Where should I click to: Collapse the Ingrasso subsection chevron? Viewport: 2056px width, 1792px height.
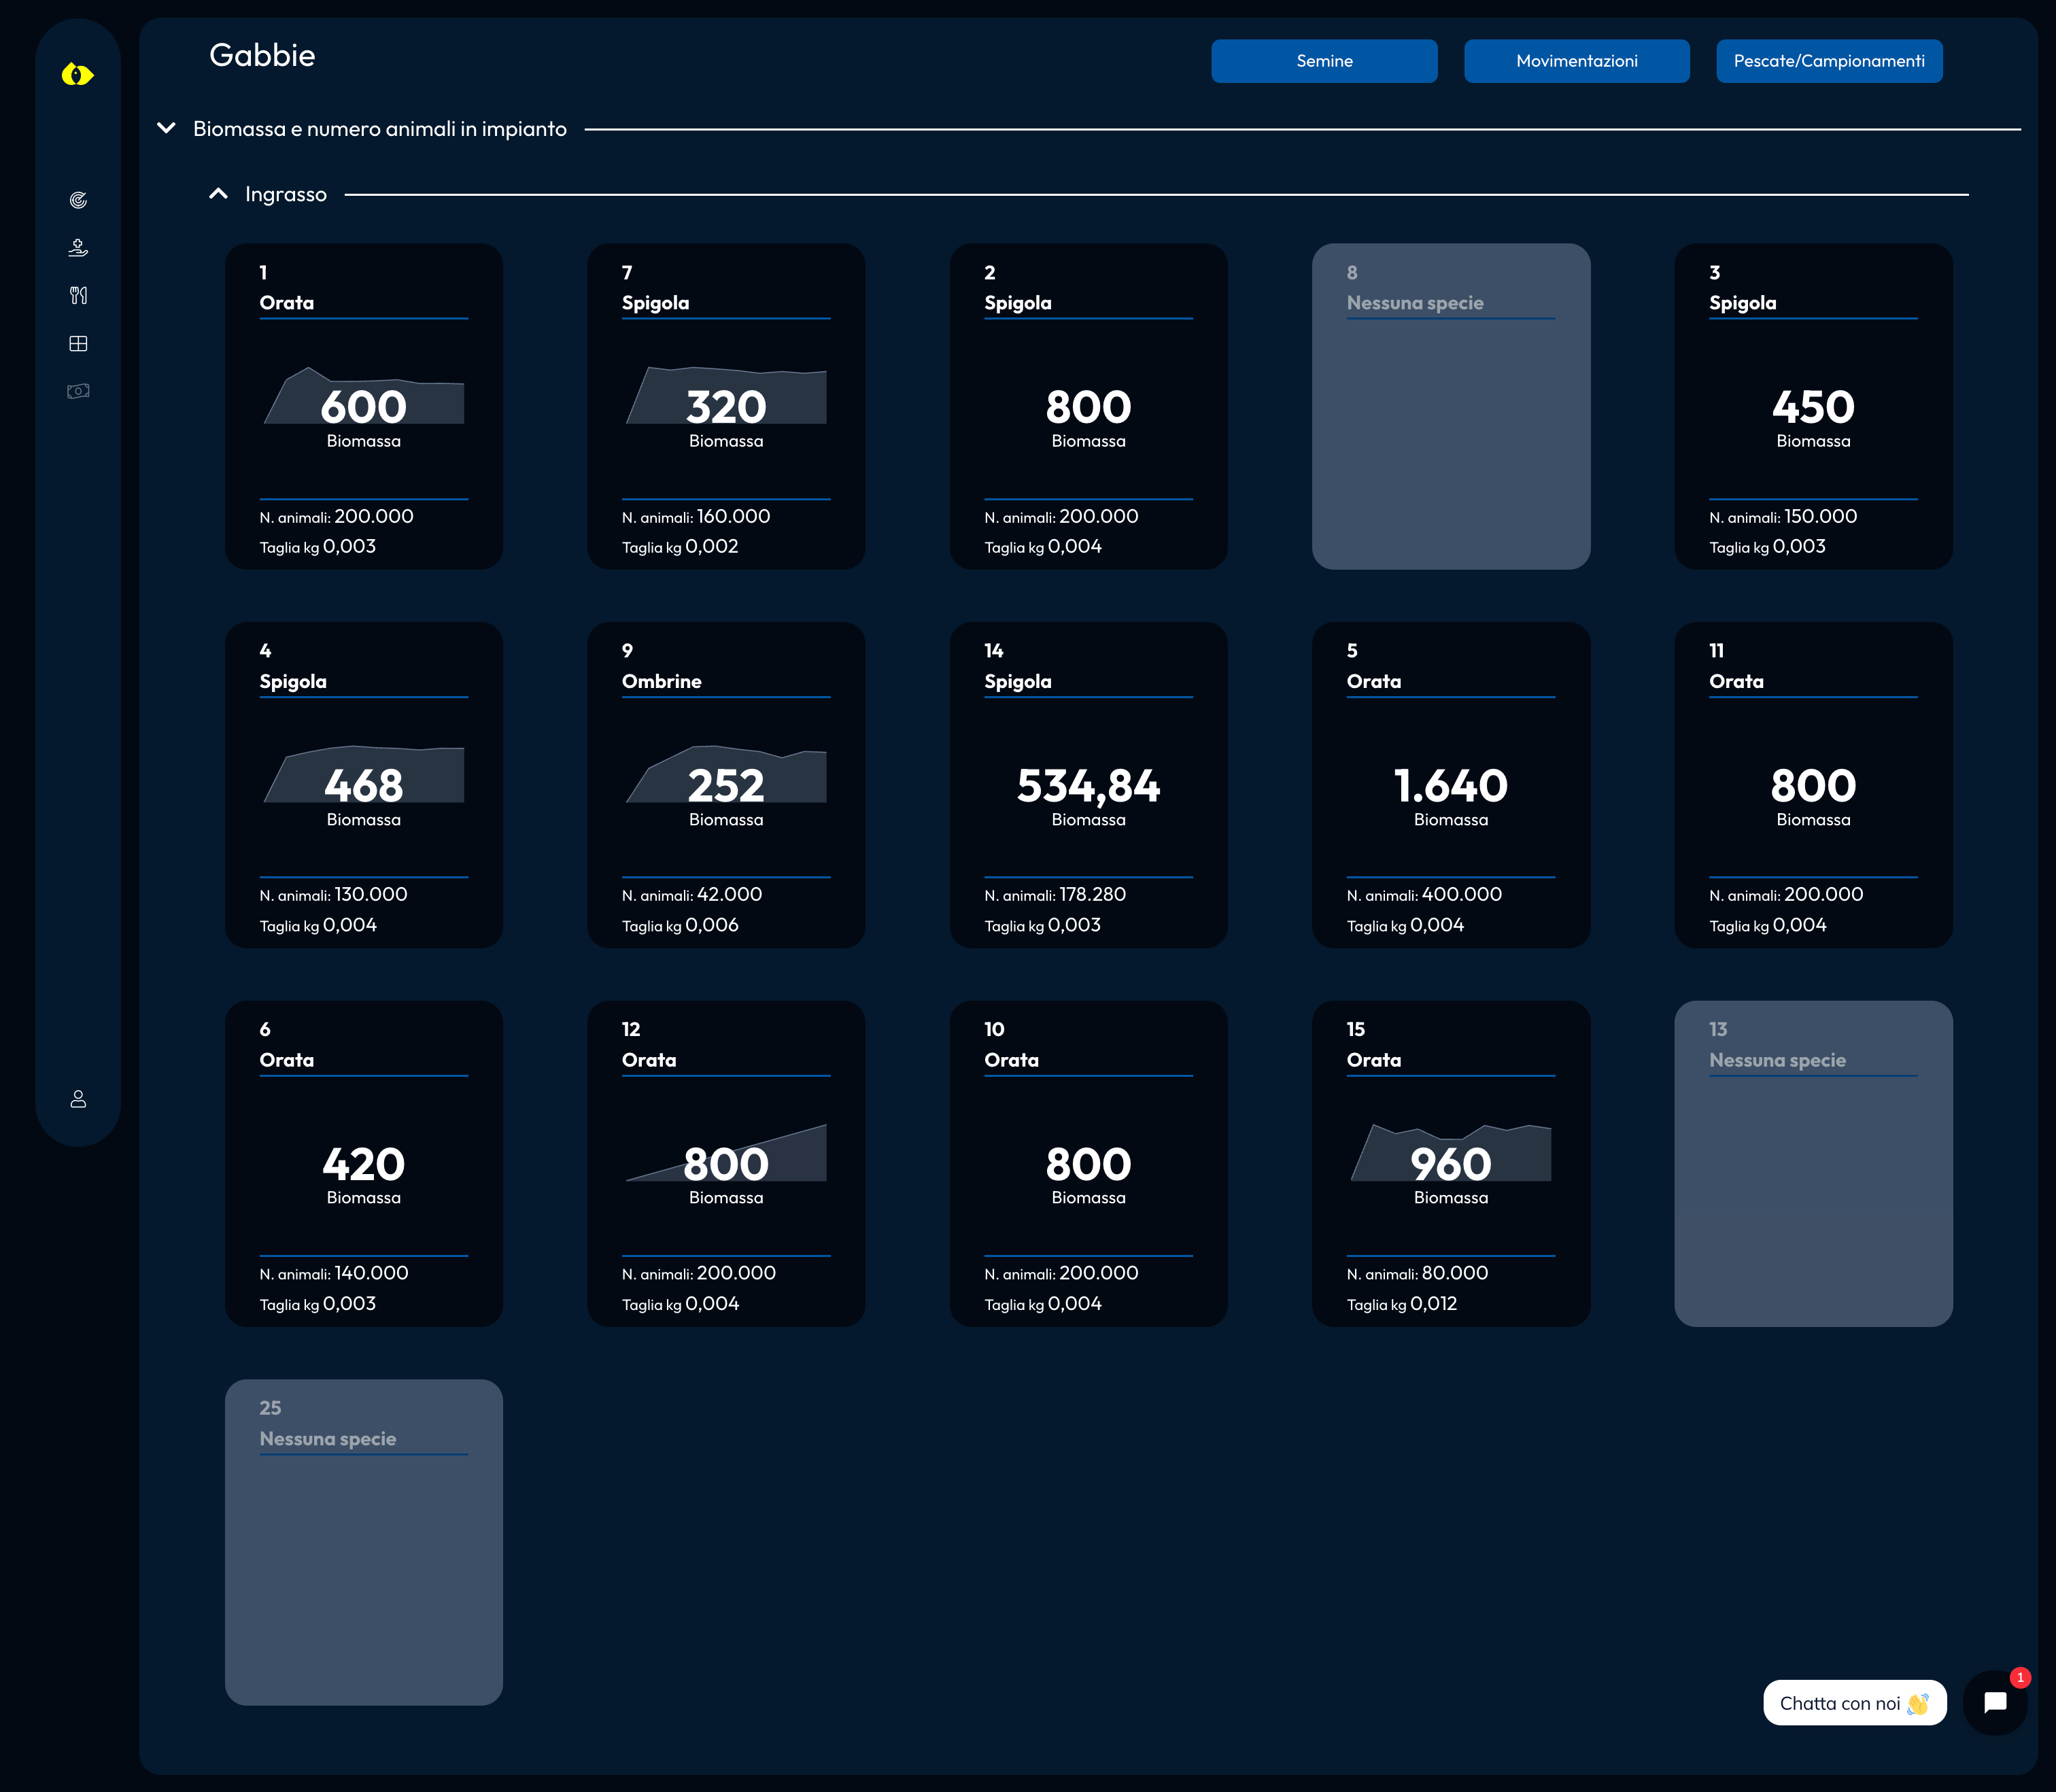click(x=218, y=194)
